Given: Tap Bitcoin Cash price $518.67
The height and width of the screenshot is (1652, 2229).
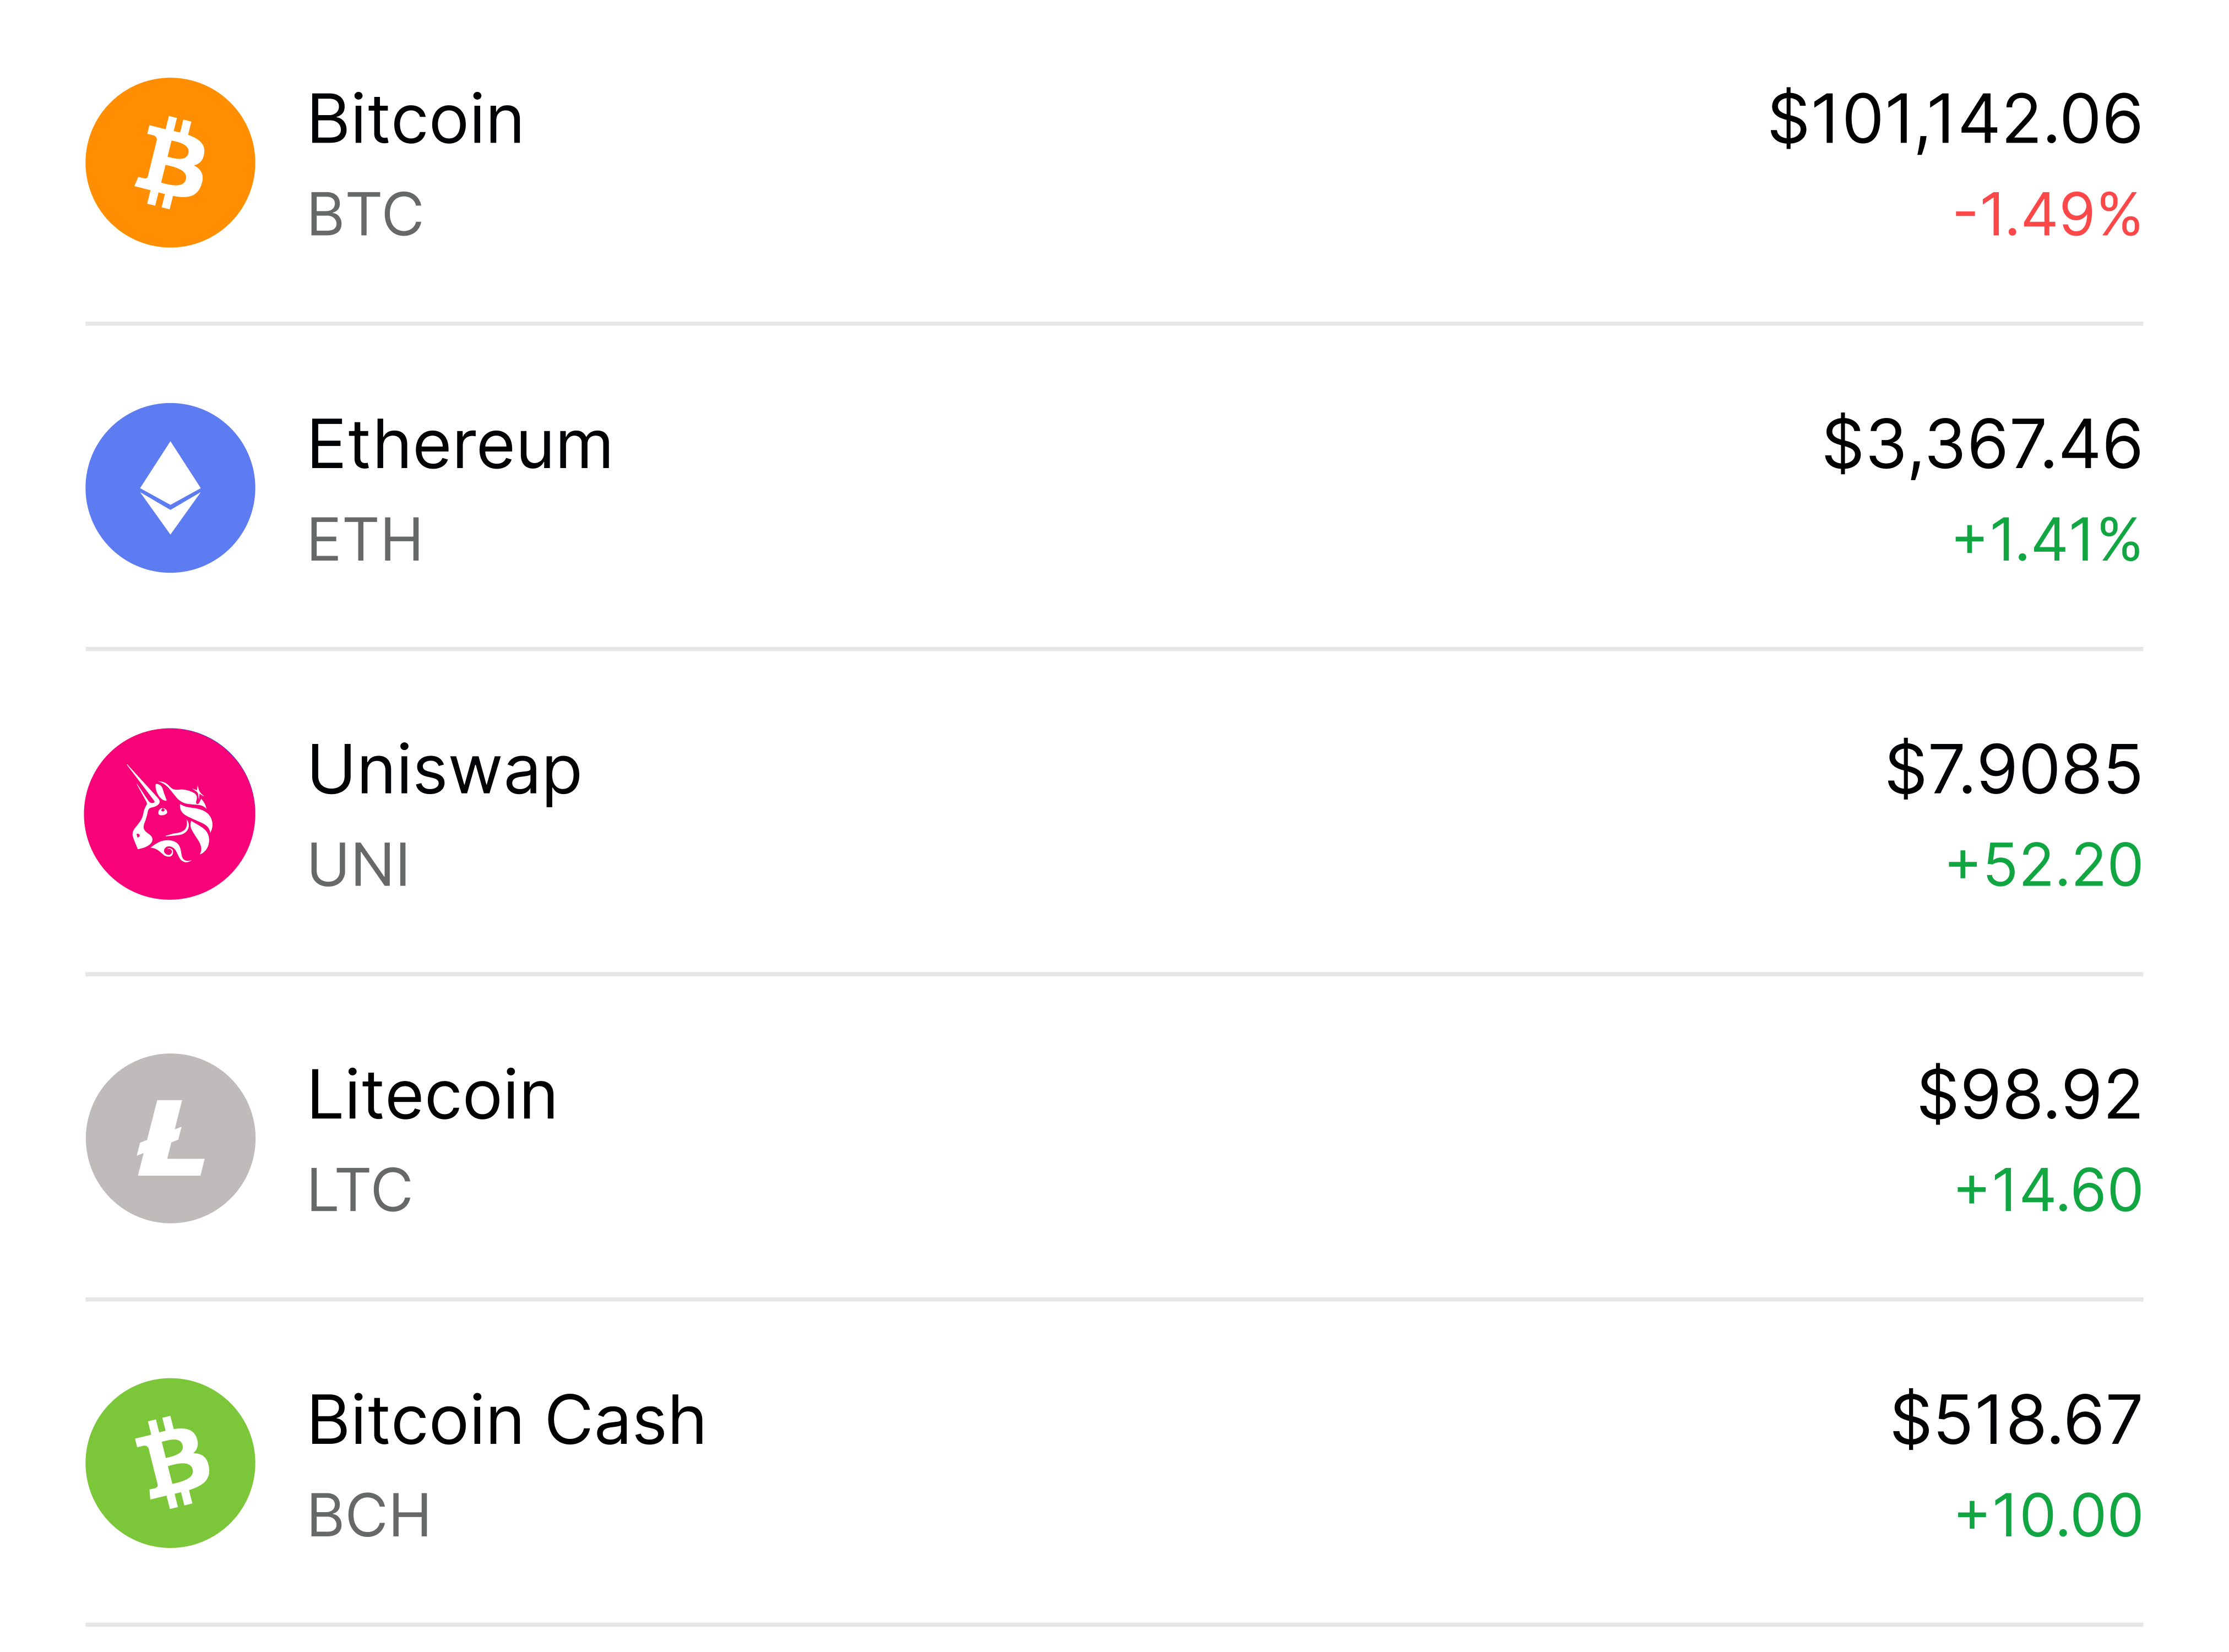Looking at the screenshot, I should (2015, 1420).
